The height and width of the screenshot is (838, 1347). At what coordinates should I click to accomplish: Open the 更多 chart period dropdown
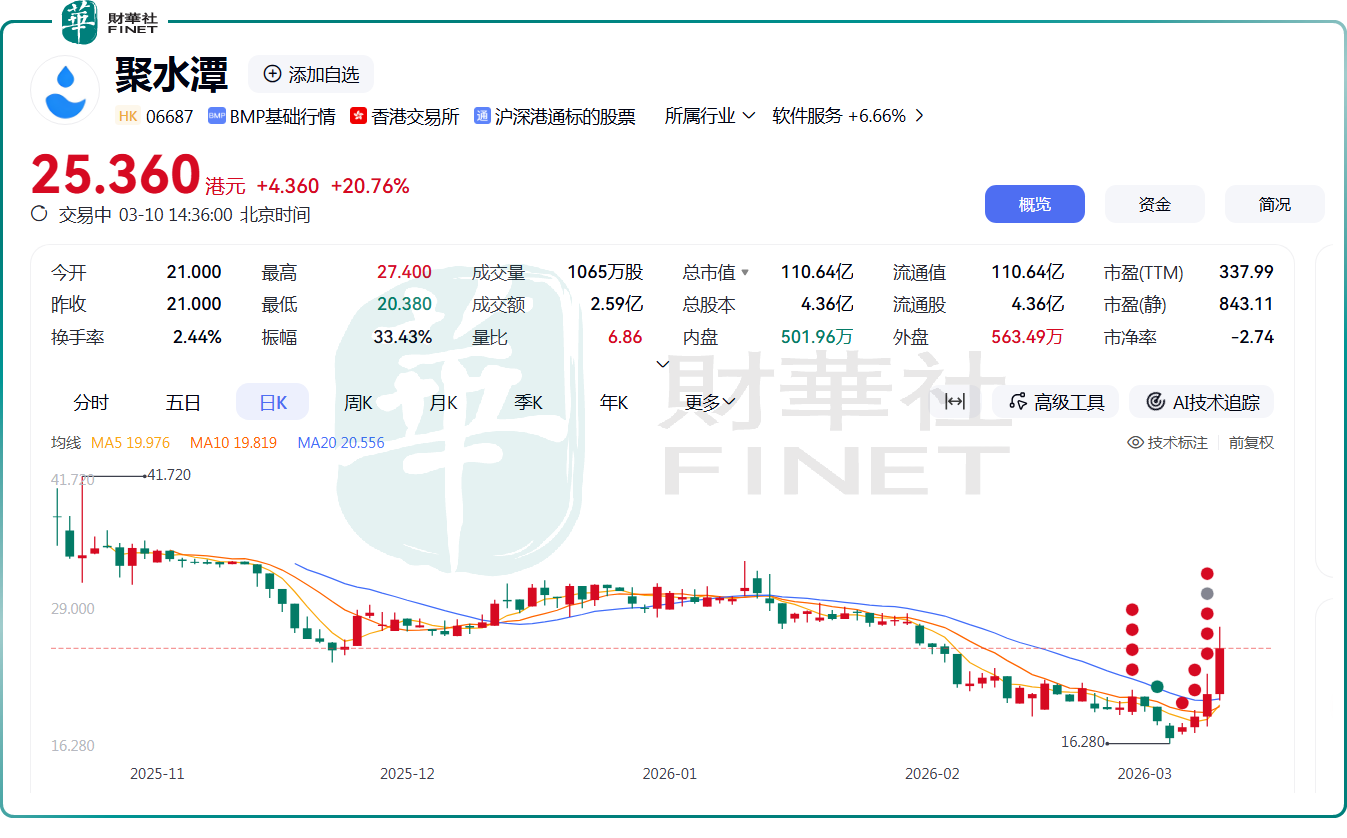click(710, 402)
